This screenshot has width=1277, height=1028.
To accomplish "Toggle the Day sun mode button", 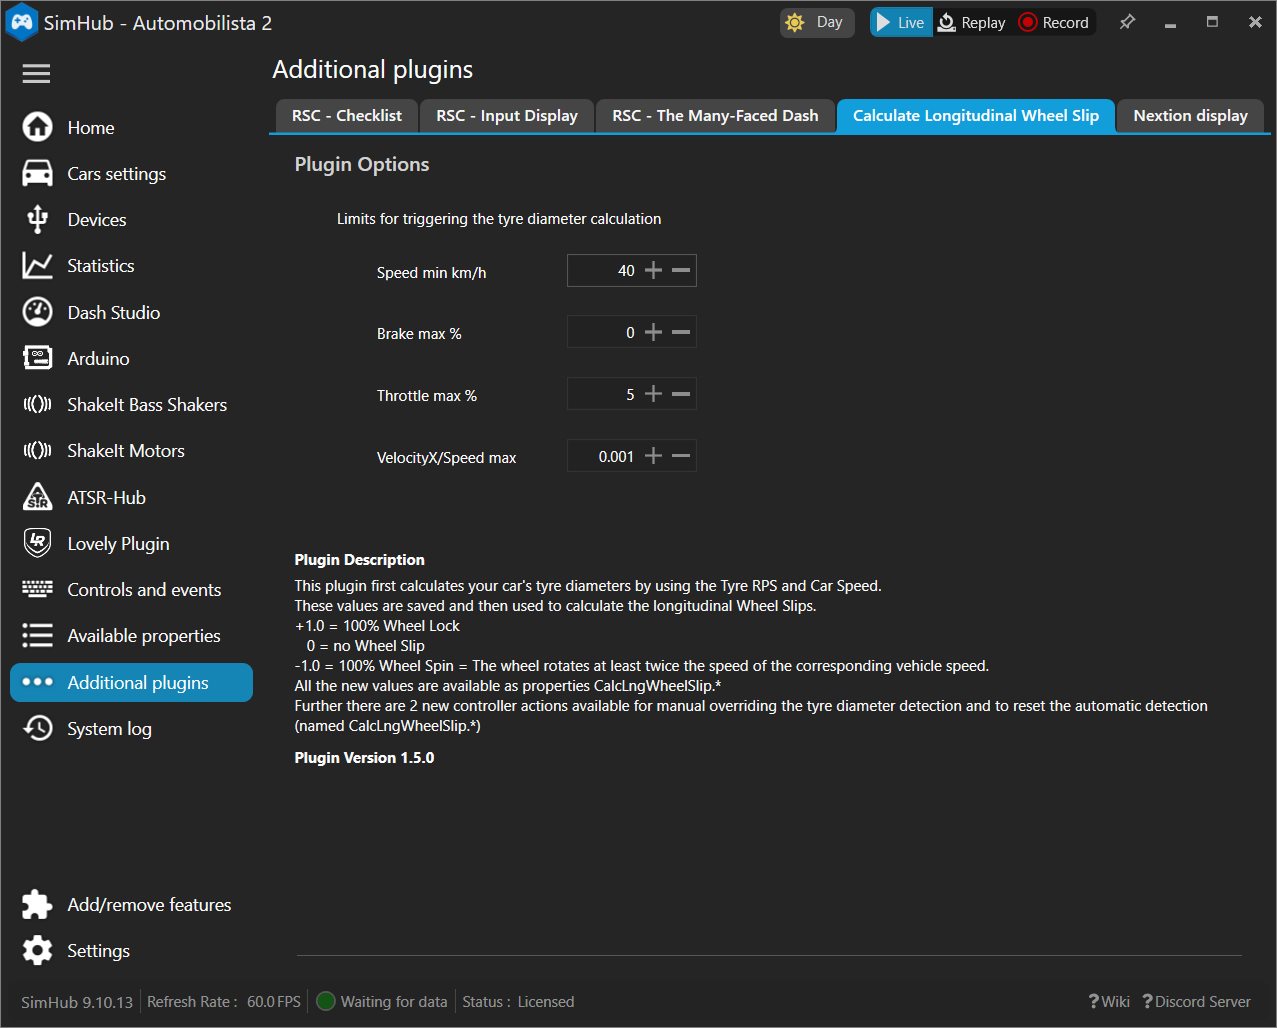I will (x=817, y=22).
